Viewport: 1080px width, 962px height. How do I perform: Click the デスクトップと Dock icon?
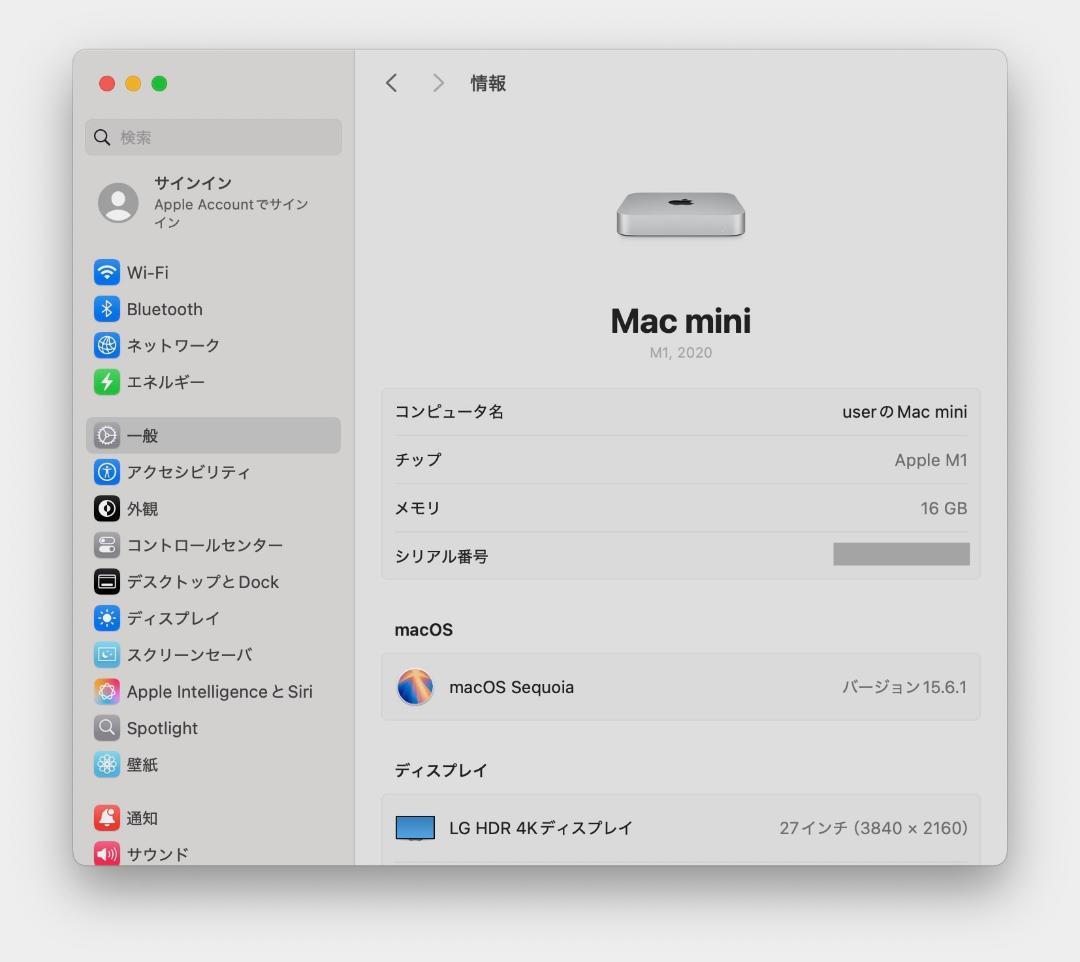107,581
